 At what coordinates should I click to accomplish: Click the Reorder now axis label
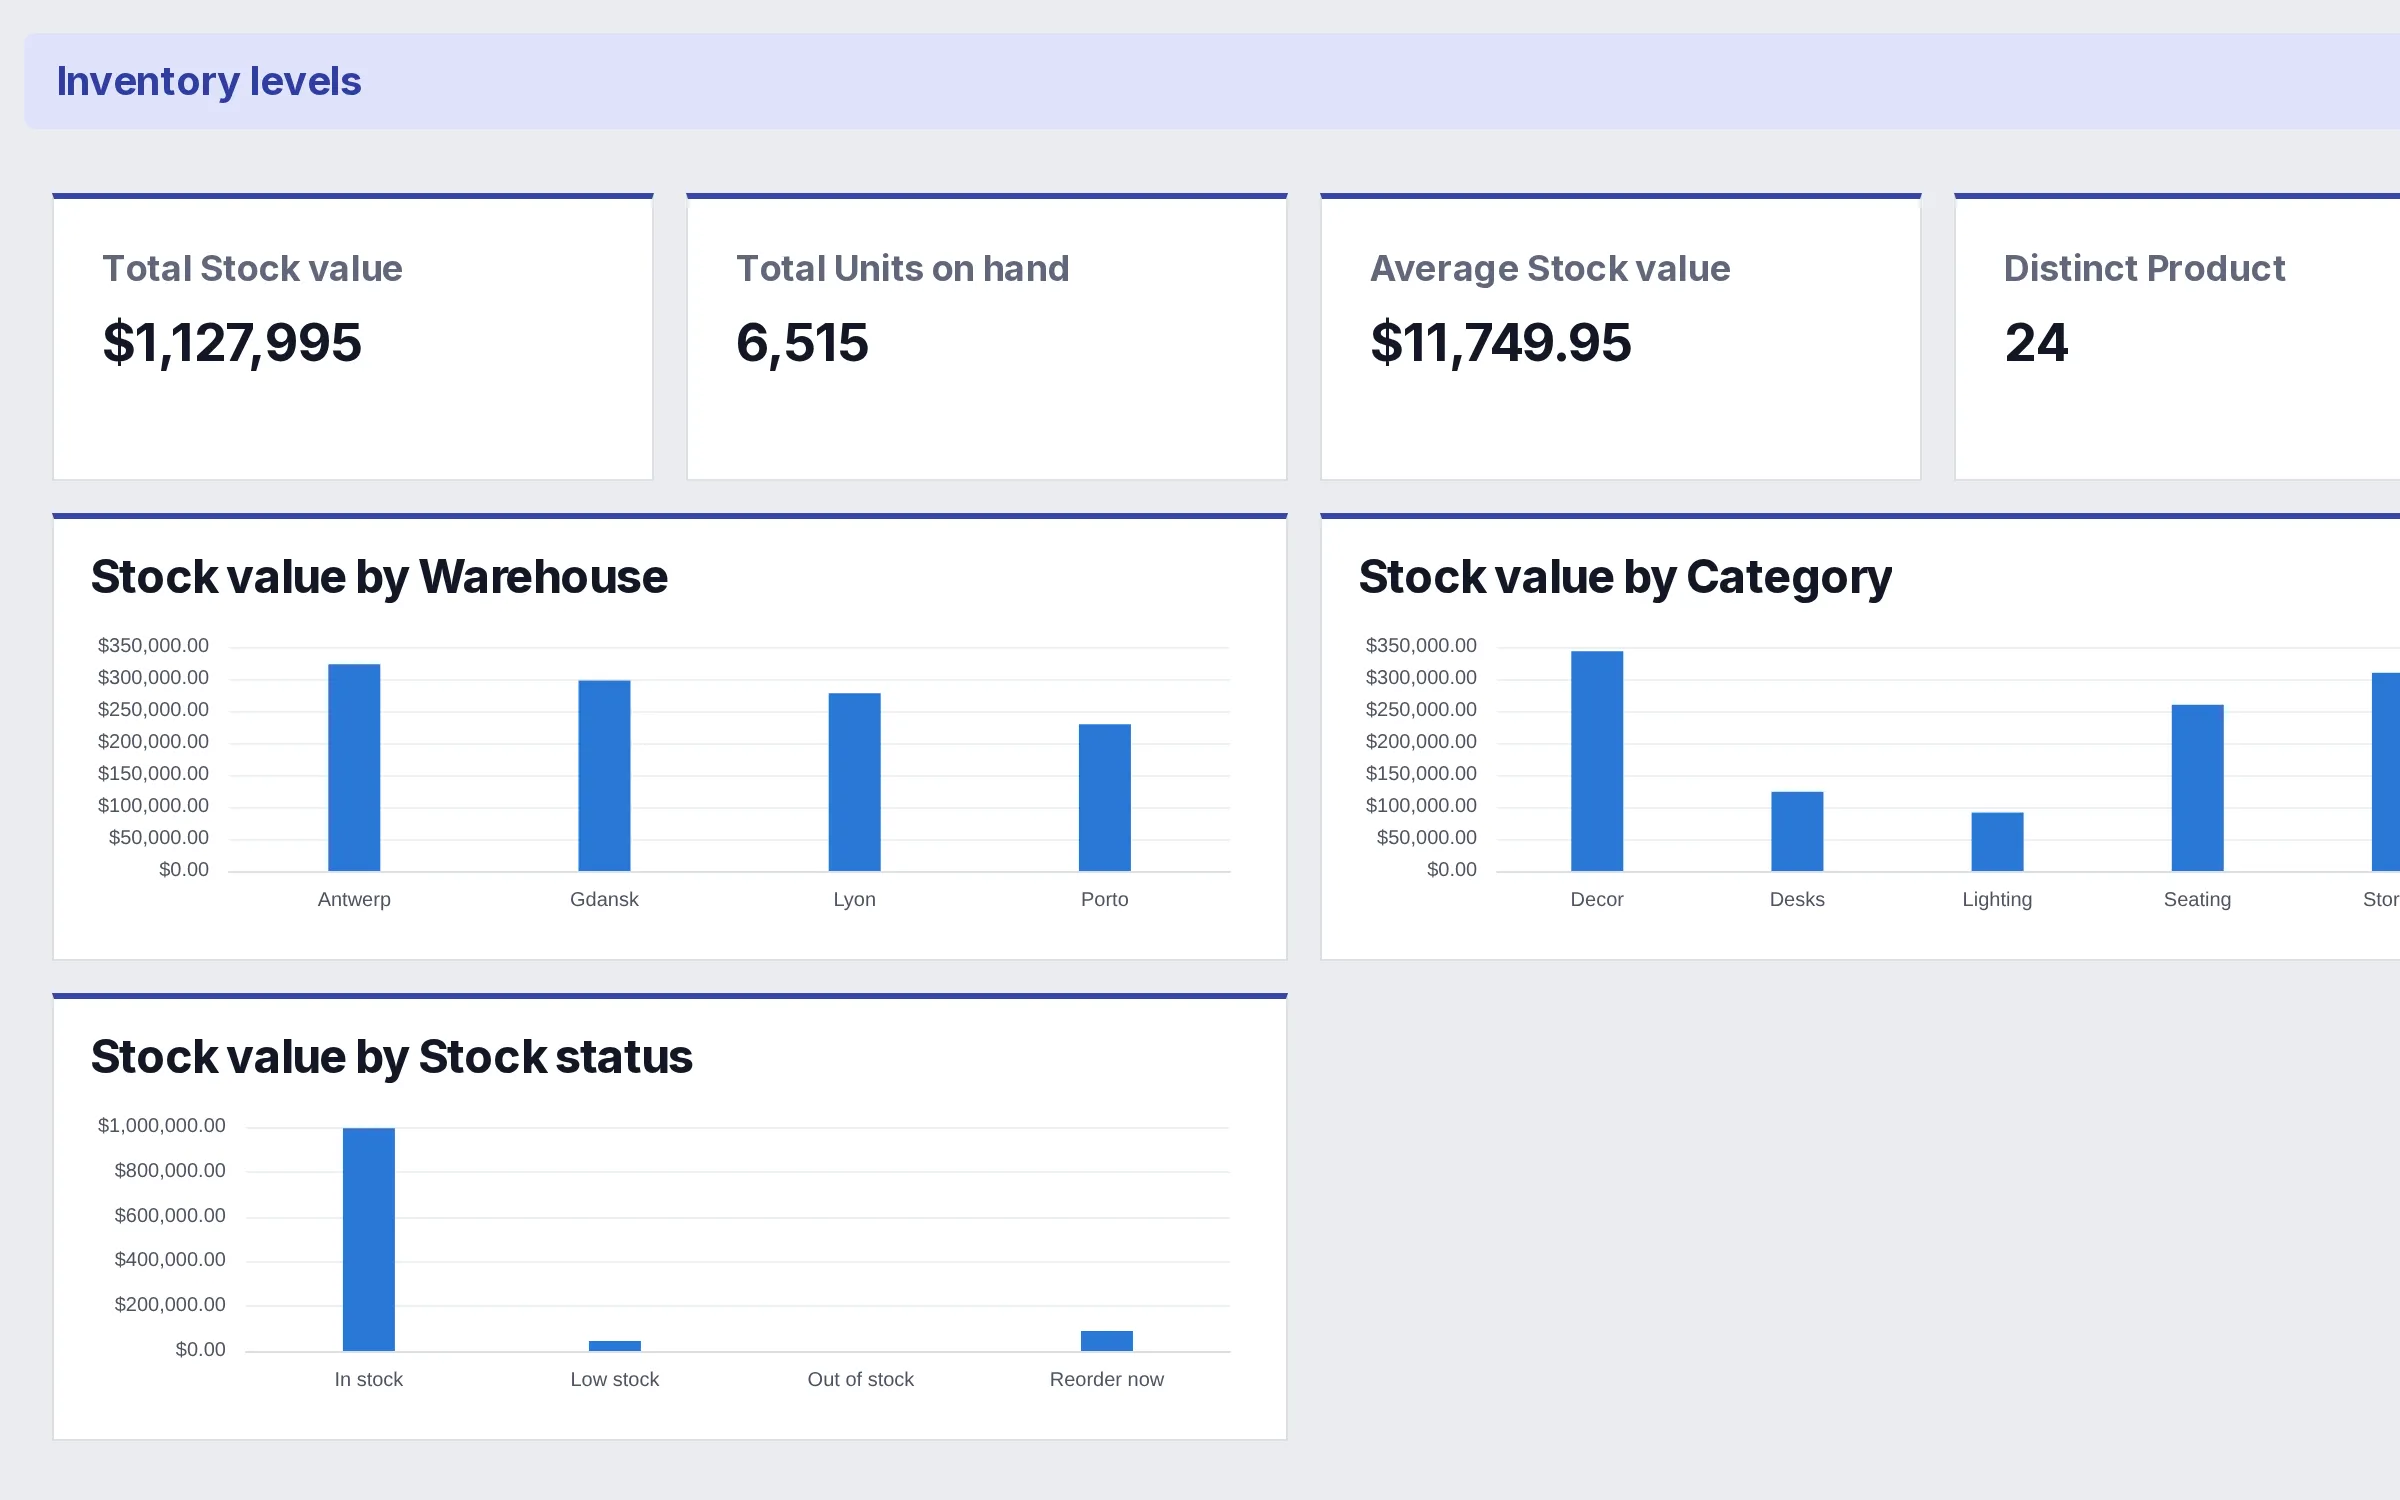(1106, 1379)
